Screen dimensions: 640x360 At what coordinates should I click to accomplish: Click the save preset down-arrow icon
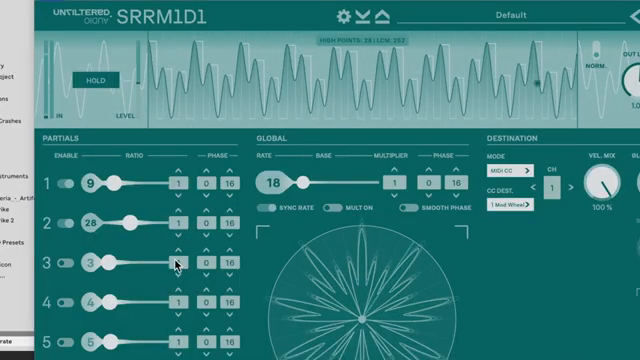362,16
